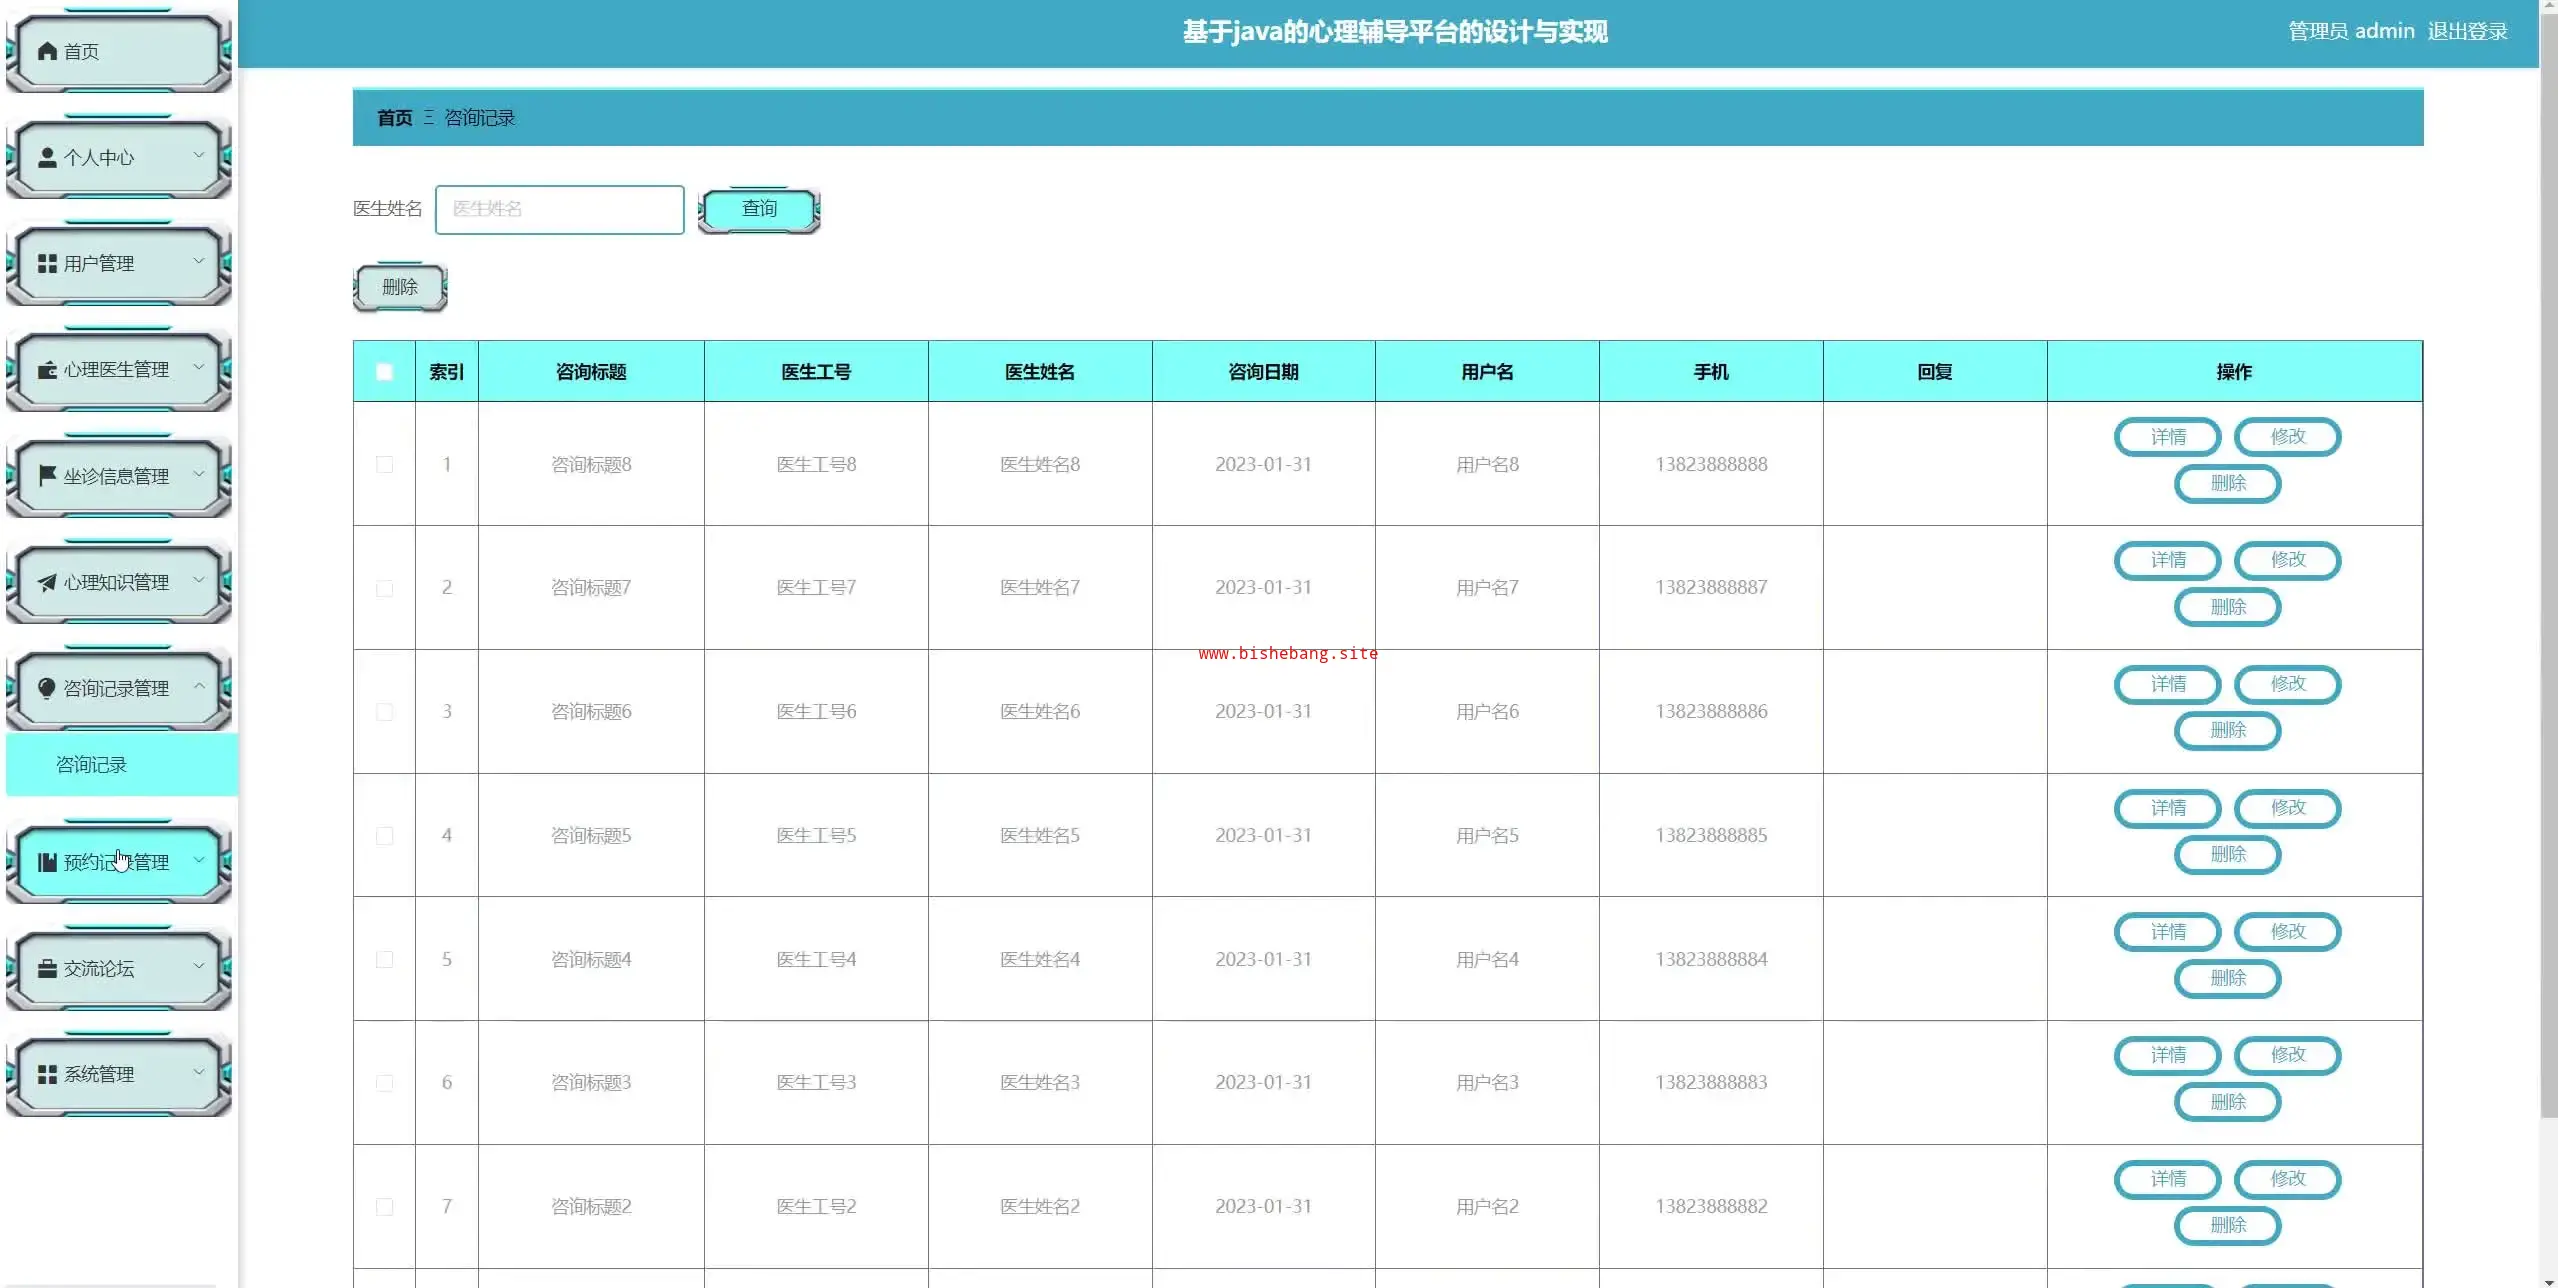Check the checkbox for row 咨询标题6
Screen dimensions: 2558x1288
coord(384,712)
